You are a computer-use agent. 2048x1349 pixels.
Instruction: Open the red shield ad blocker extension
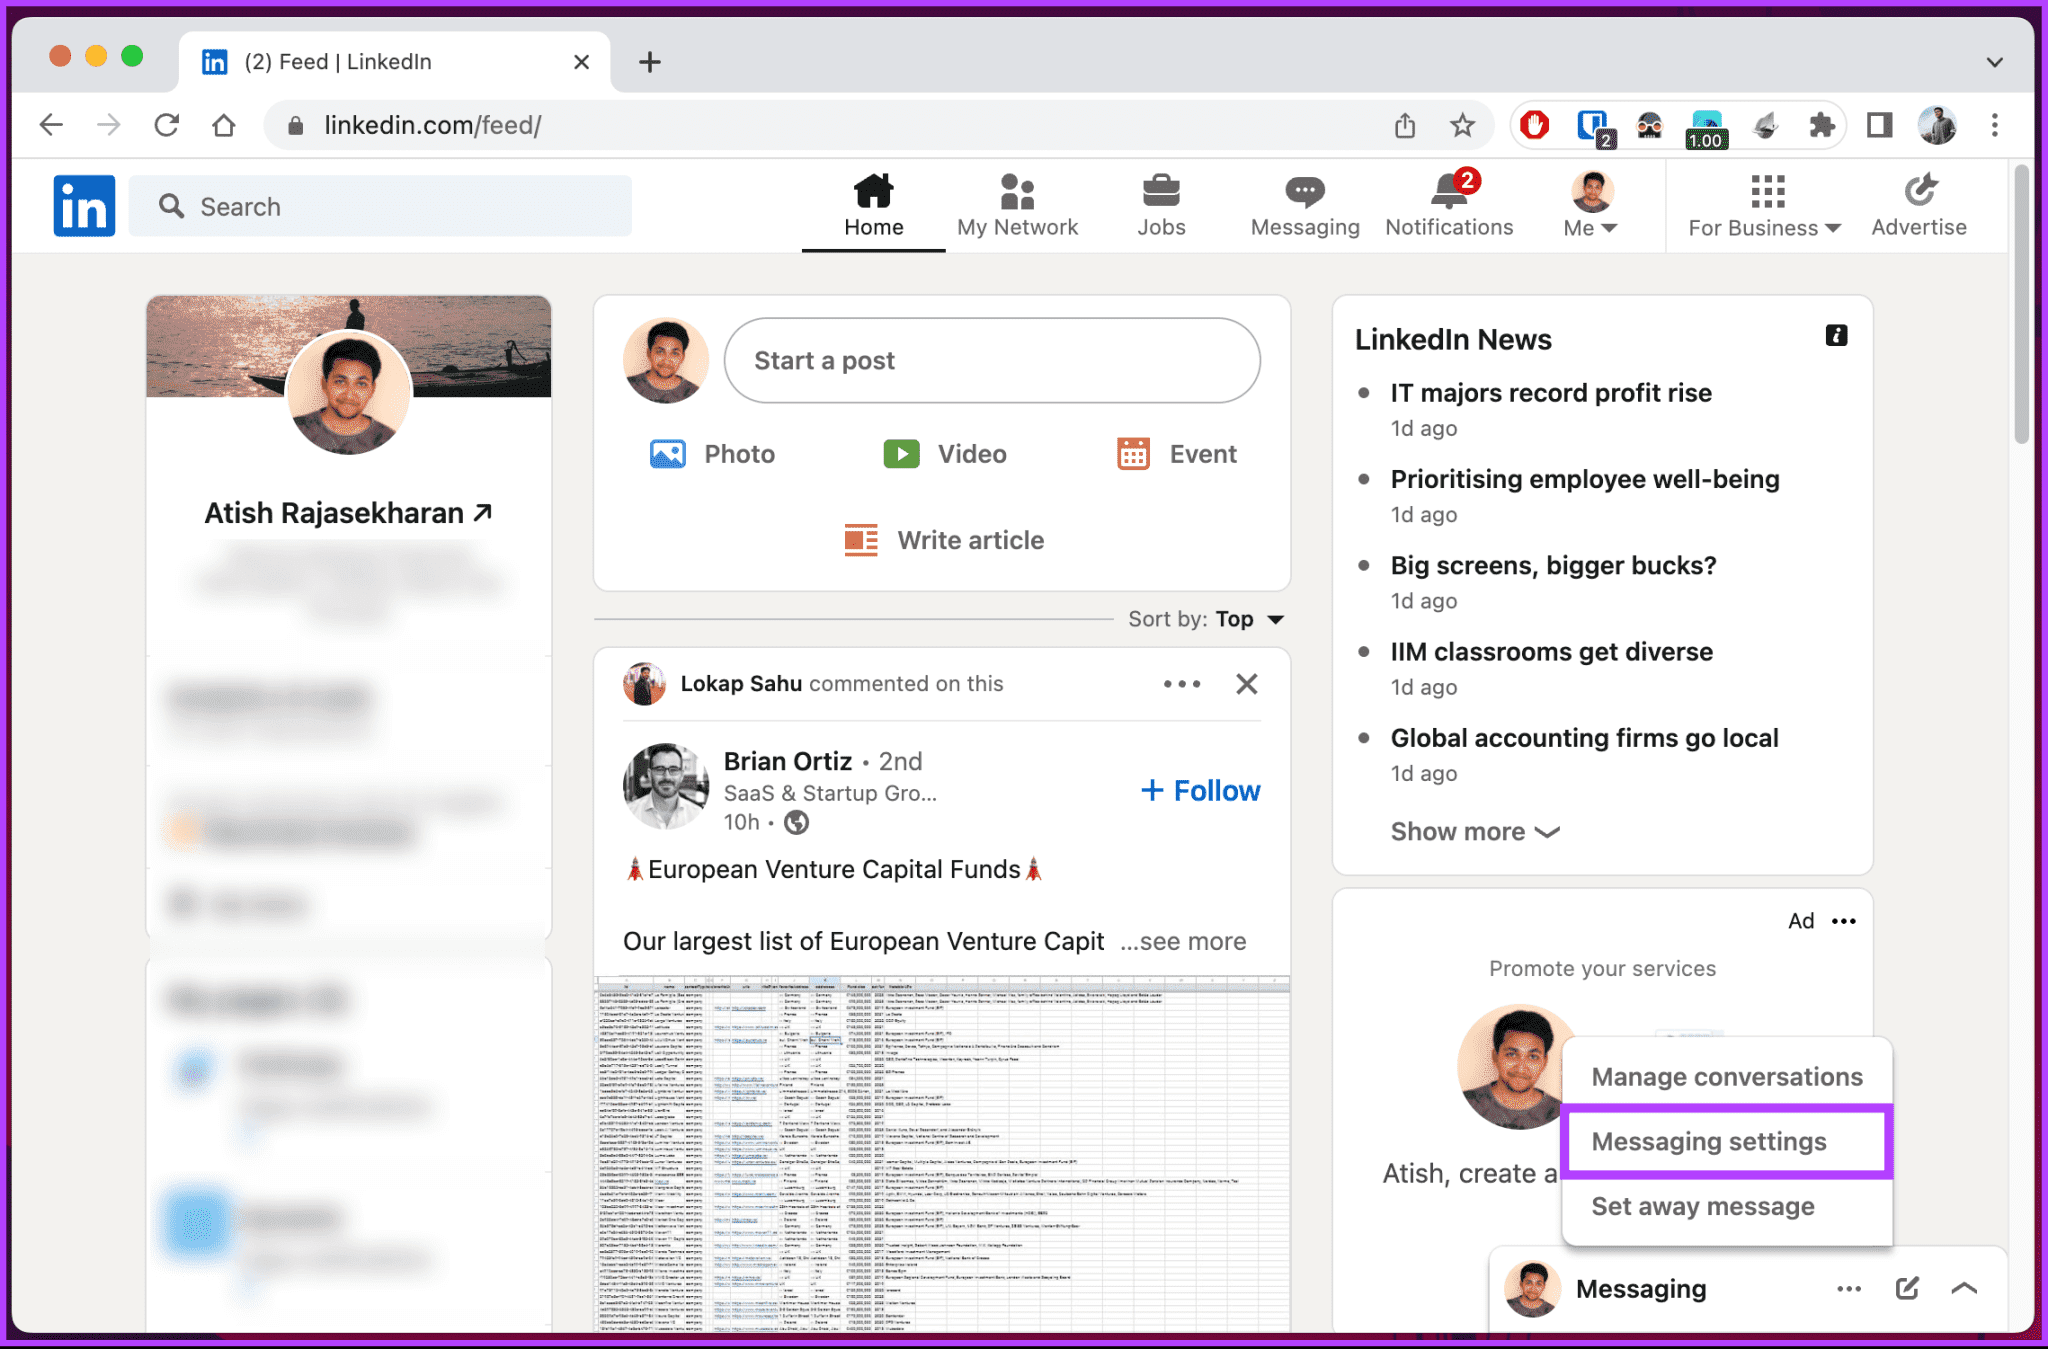pos(1534,125)
